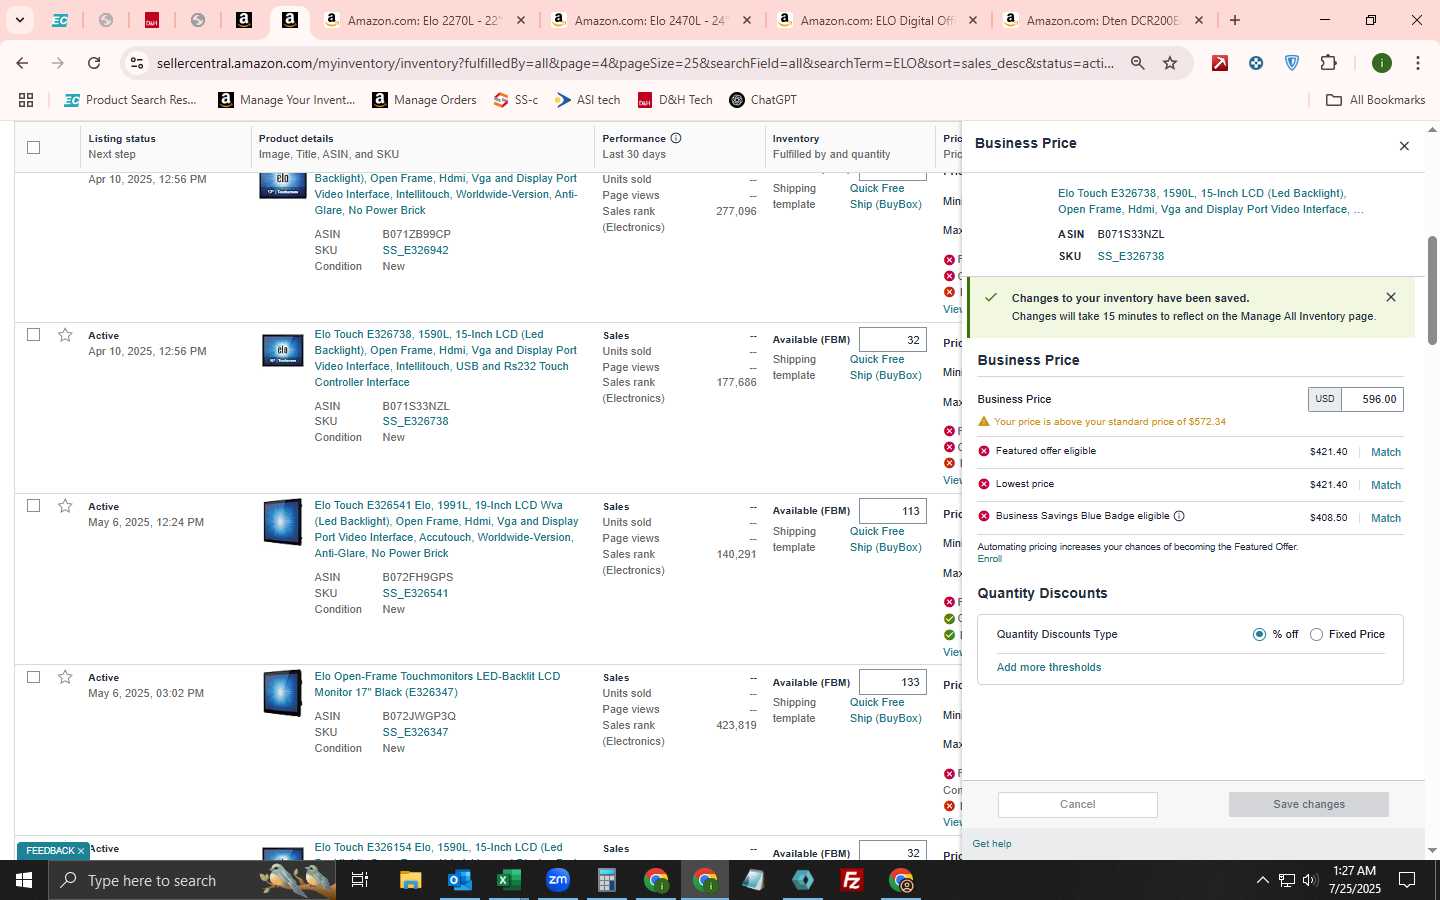The height and width of the screenshot is (900, 1440).
Task: Match the Business Savings Blue Badge price
Action: click(1385, 518)
